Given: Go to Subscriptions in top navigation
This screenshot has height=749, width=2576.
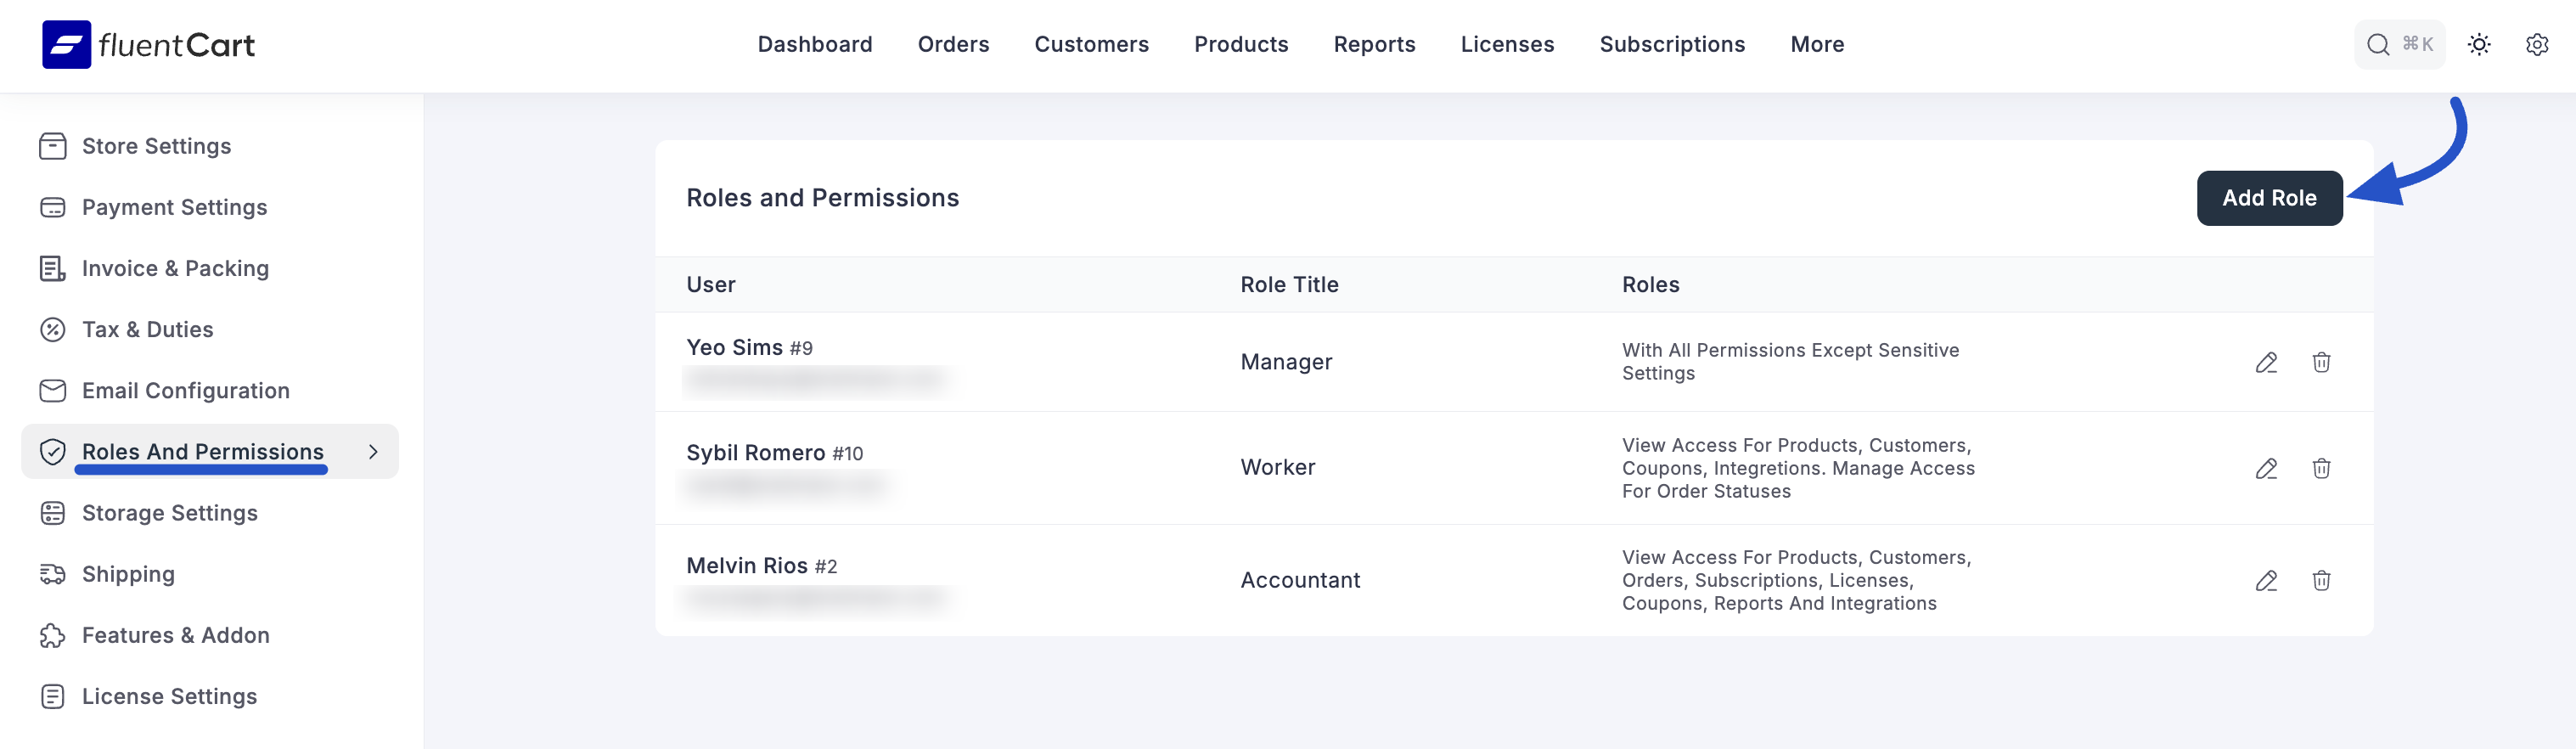Looking at the screenshot, I should [x=1671, y=44].
